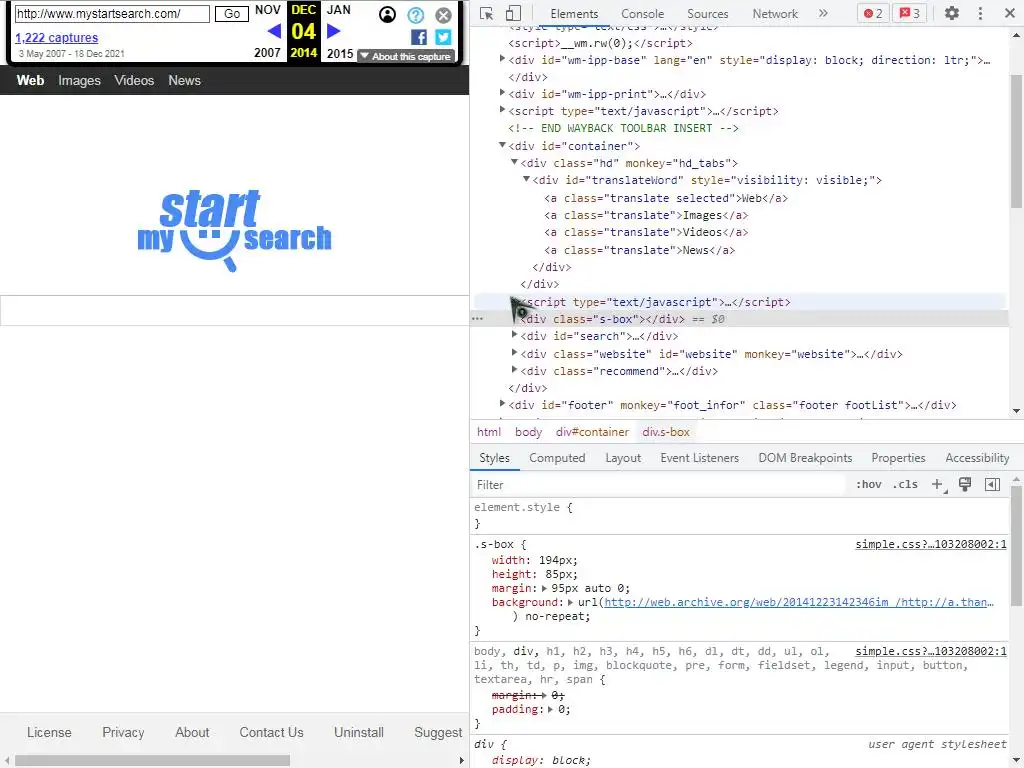Open the License footer link
The width and height of the screenshot is (1024, 768).
49,732
